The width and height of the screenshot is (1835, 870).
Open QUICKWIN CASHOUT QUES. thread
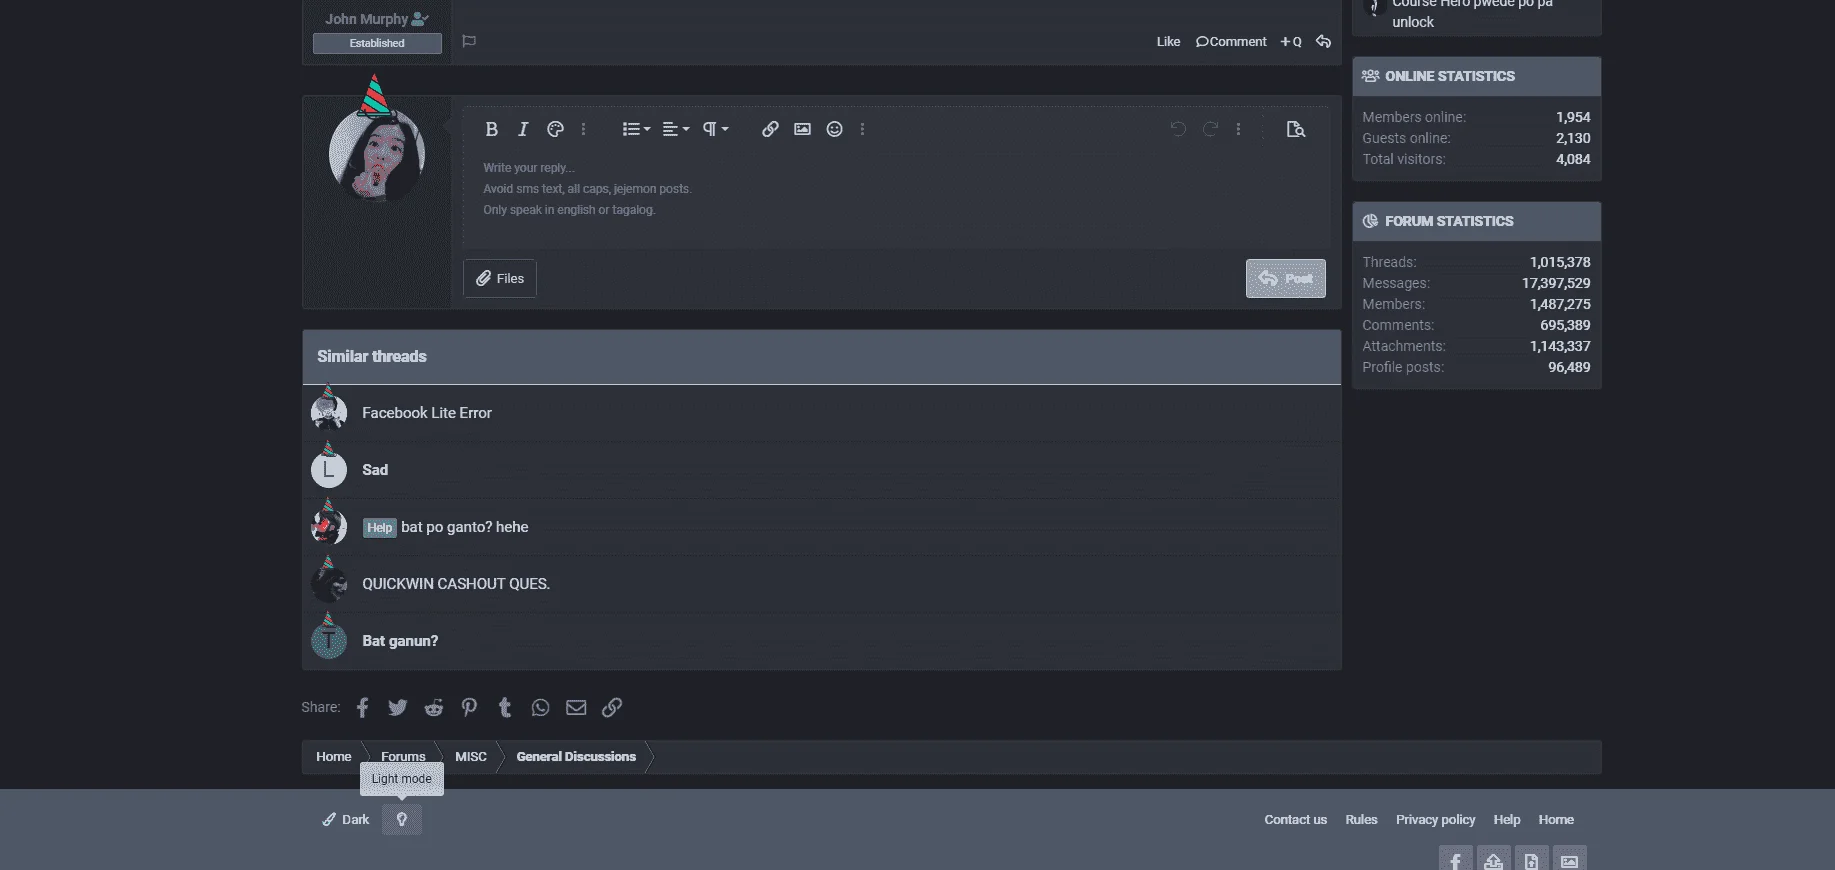[x=456, y=583]
